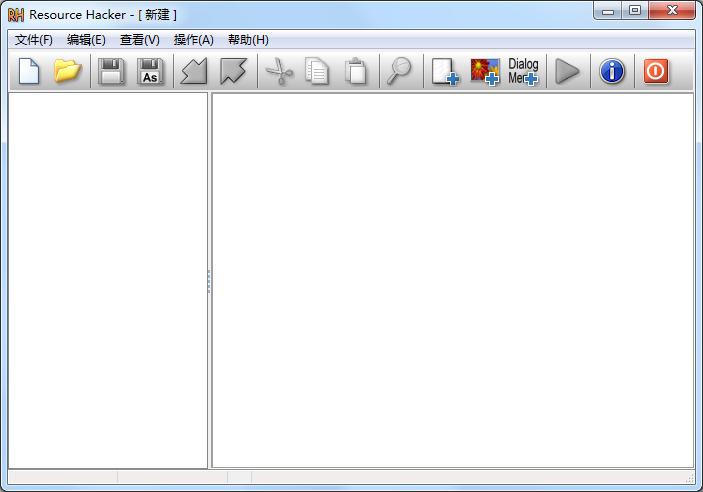703x492 pixels.
Task: Click the green-grey Play compile icon
Action: [x=567, y=71]
